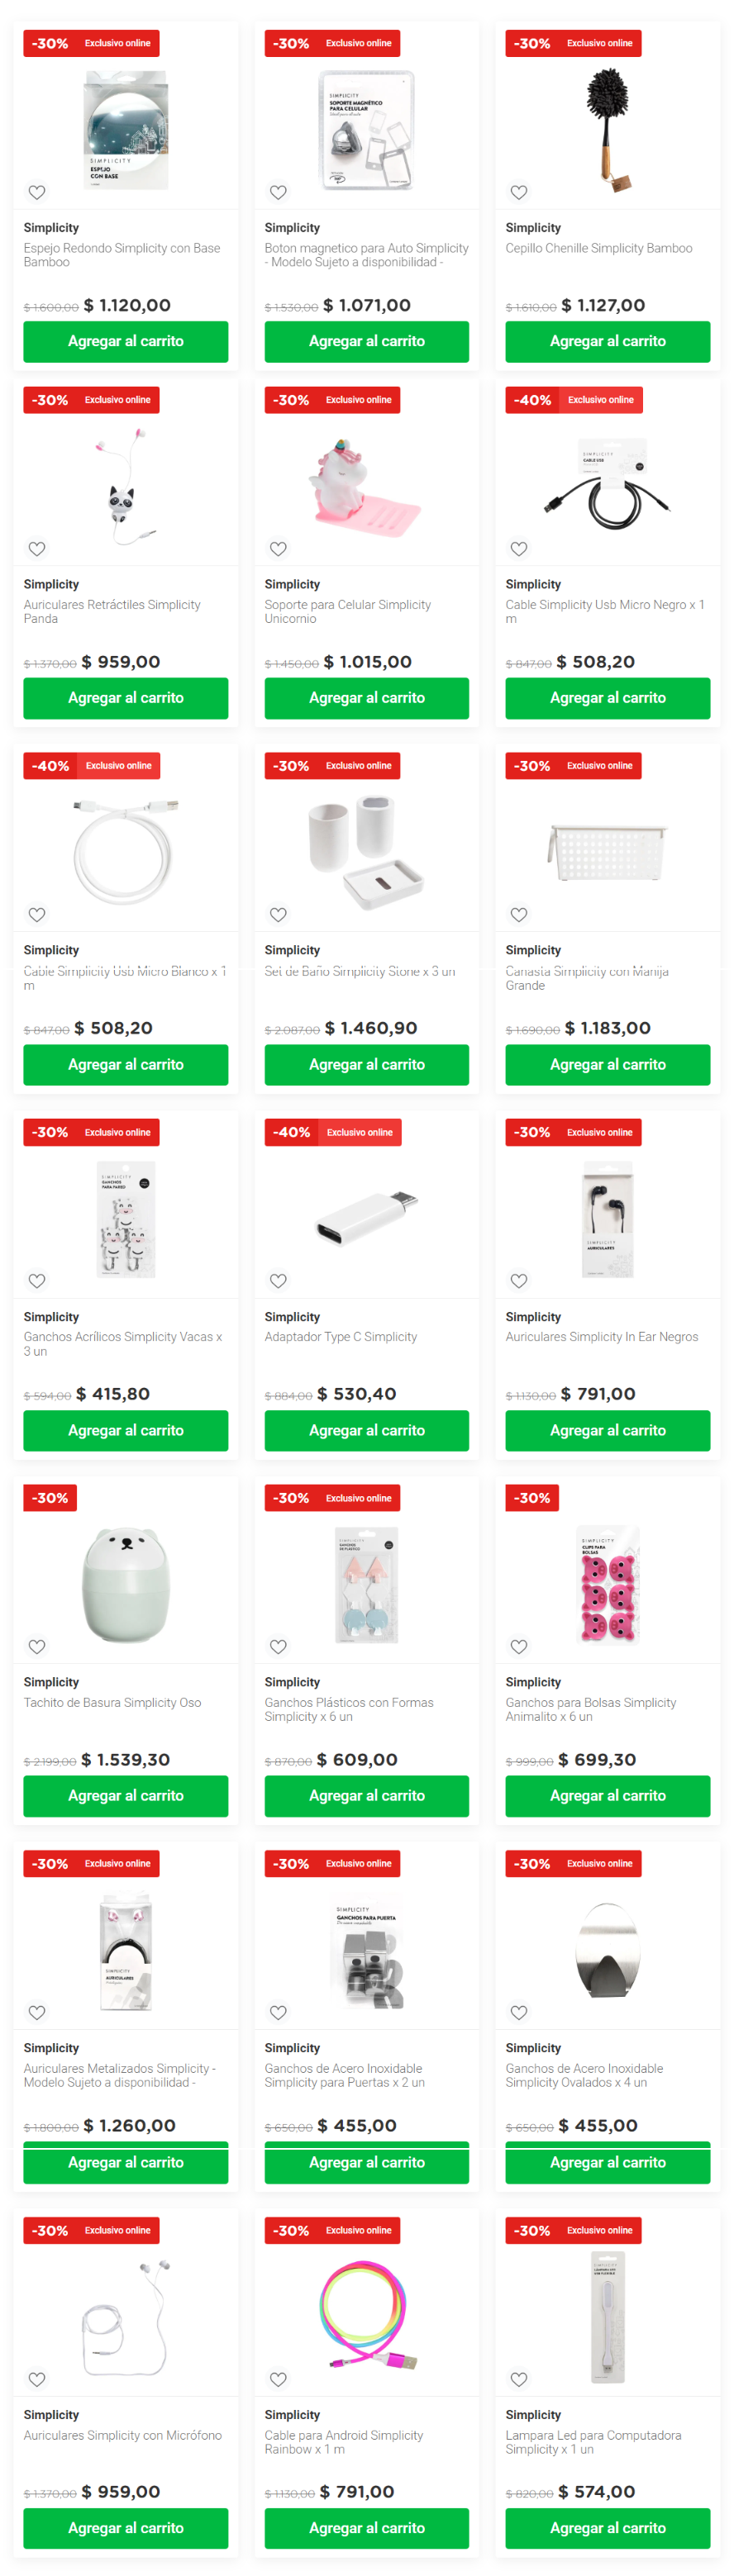Click the heart icon on Cable Simplicity Usb Micro Negro
The width and height of the screenshot is (734, 2576).
click(519, 548)
